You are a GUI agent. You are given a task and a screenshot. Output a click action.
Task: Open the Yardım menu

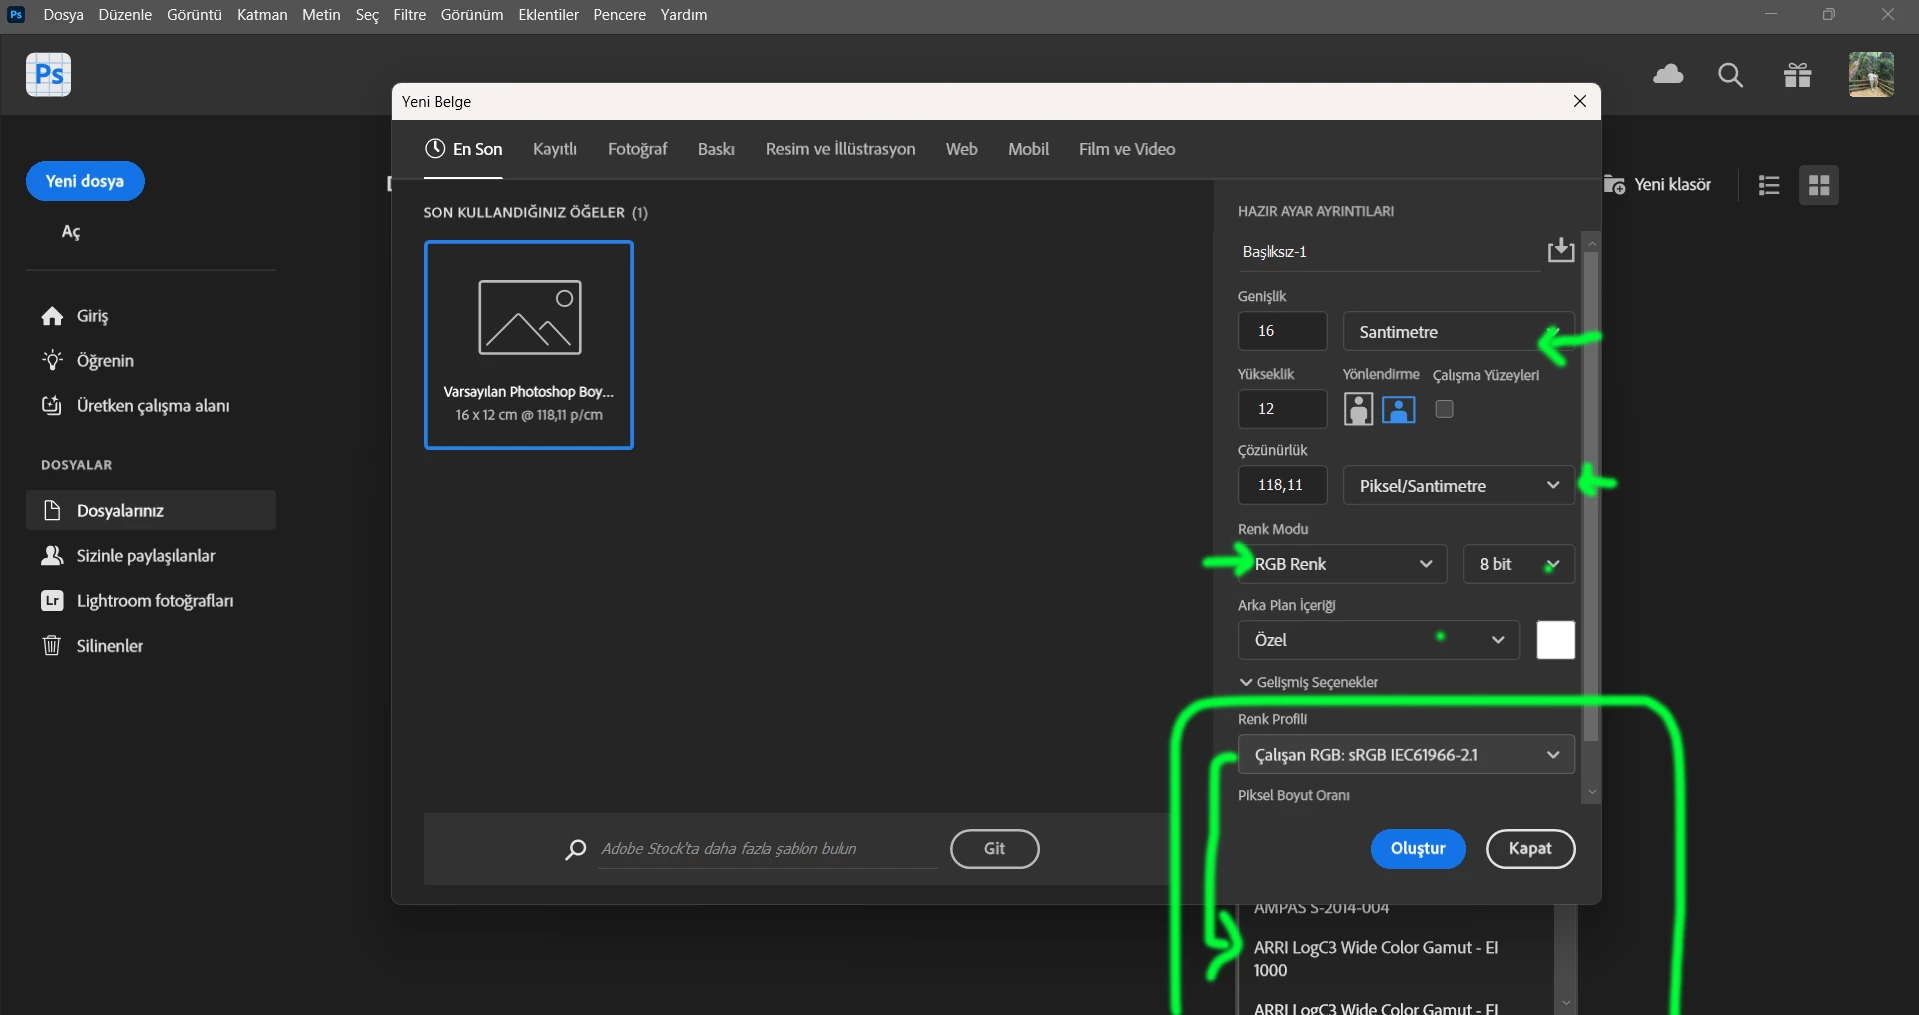pos(684,15)
